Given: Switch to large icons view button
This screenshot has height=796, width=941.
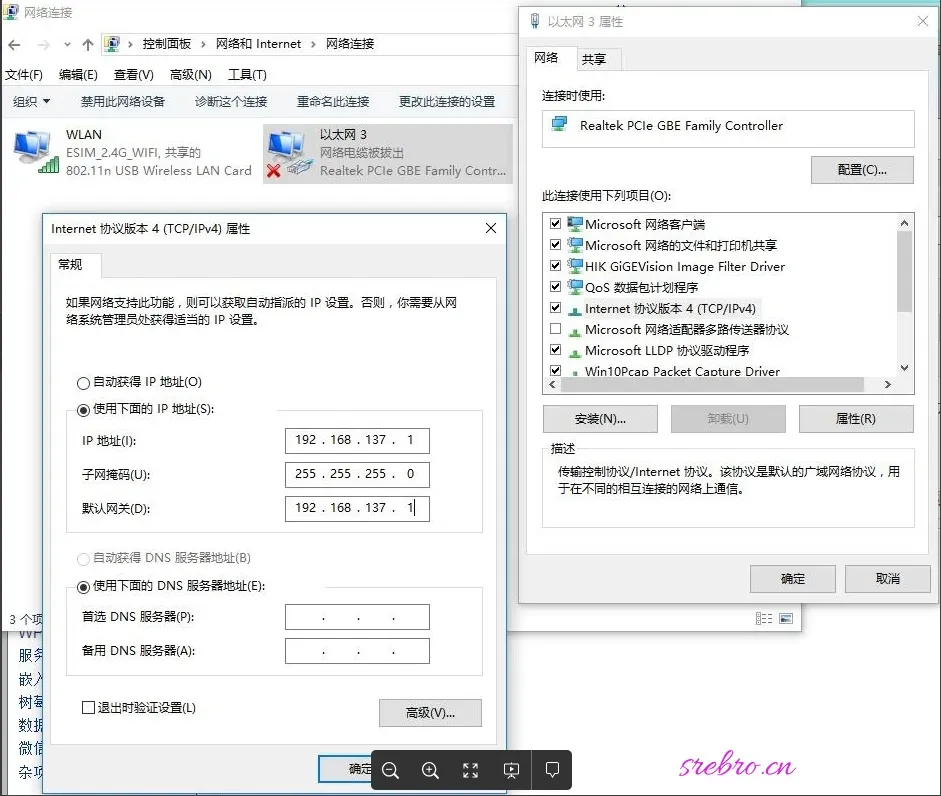Looking at the screenshot, I should tap(786, 618).
